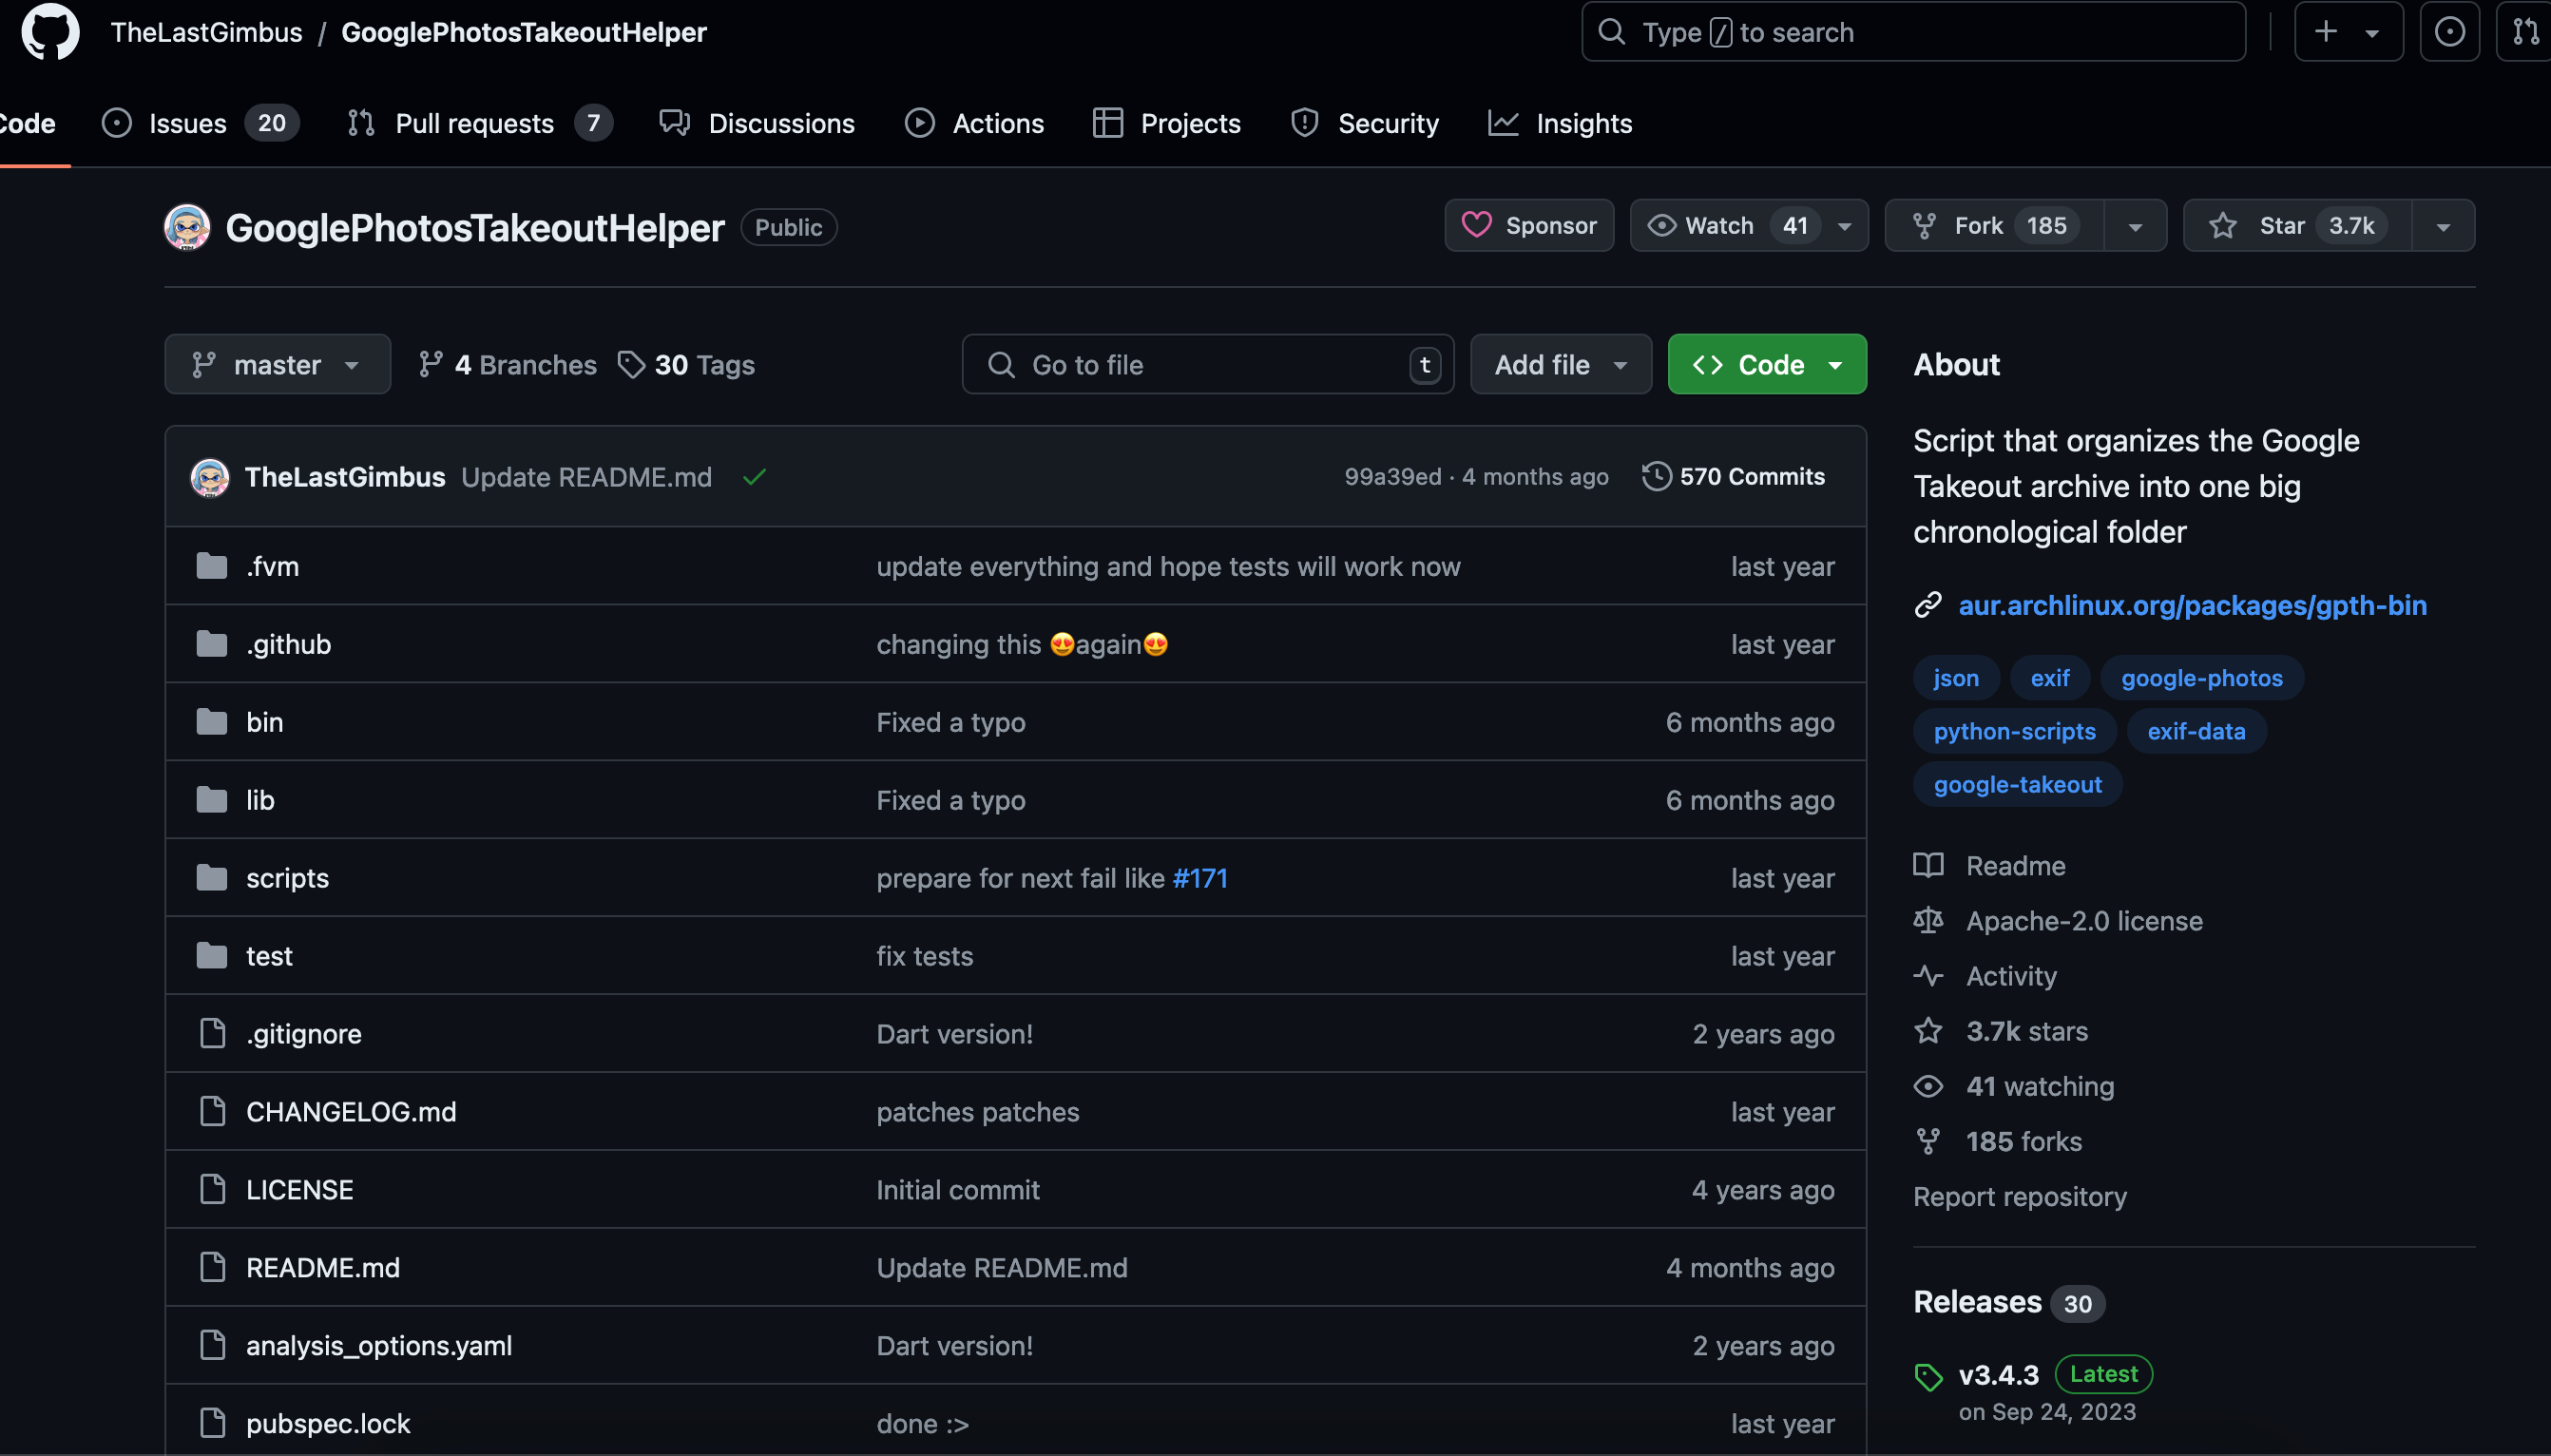Open analysis_options.yaml file
2551x1456 pixels.
pos(379,1345)
